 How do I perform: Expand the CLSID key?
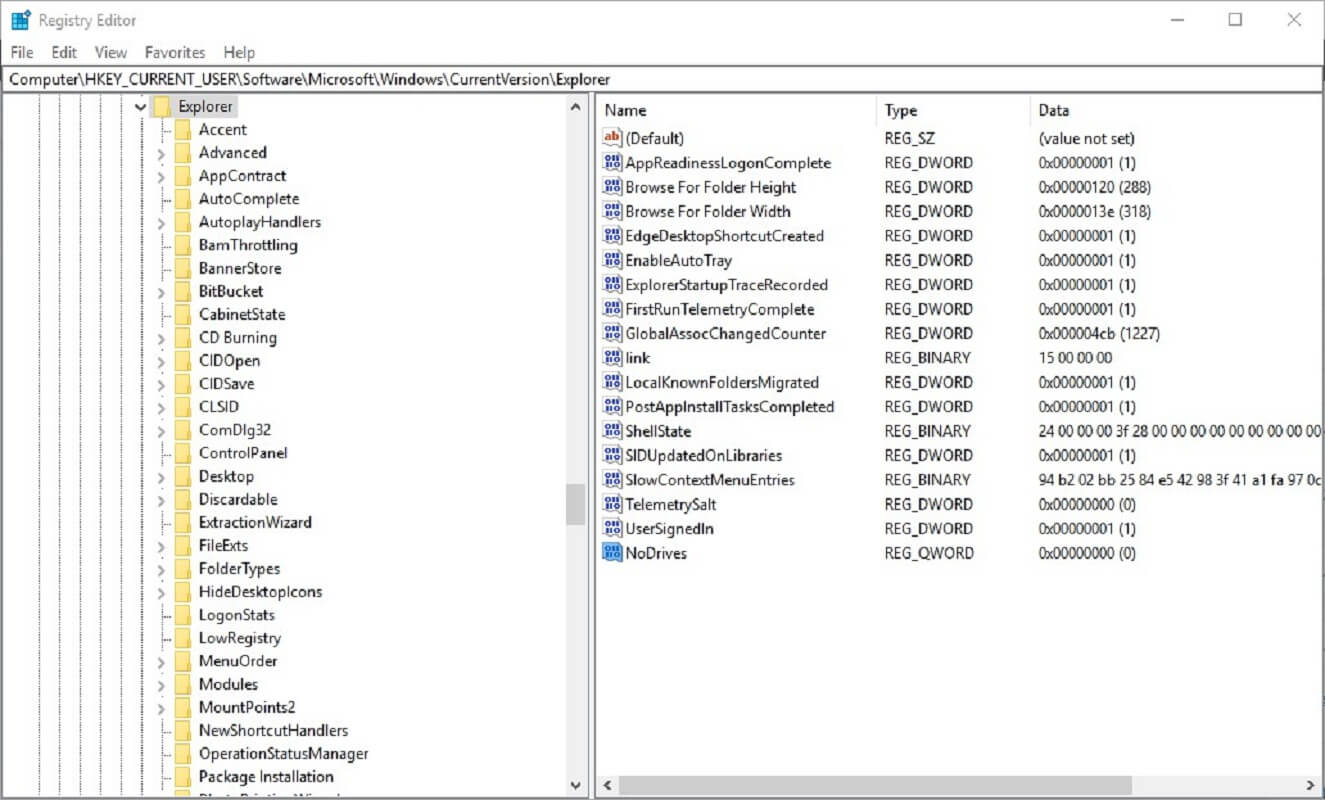[x=161, y=407]
